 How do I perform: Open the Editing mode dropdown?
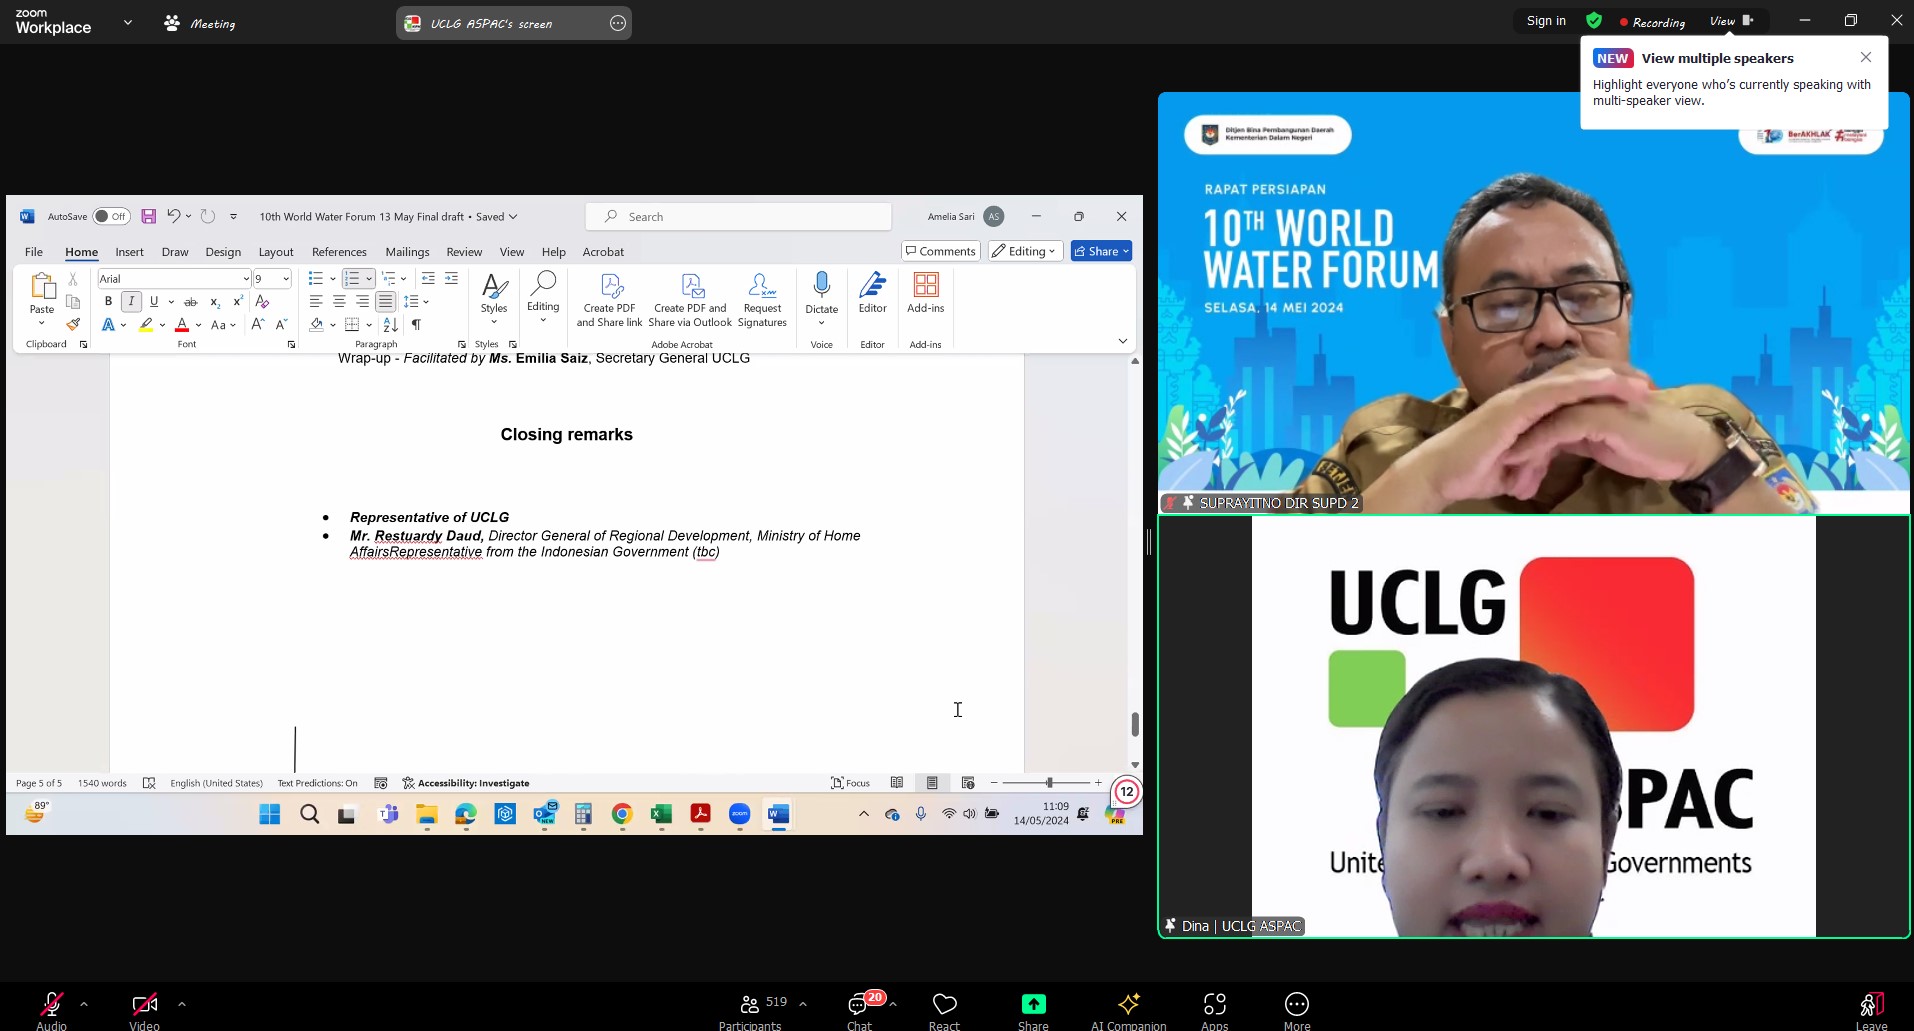pos(1025,251)
